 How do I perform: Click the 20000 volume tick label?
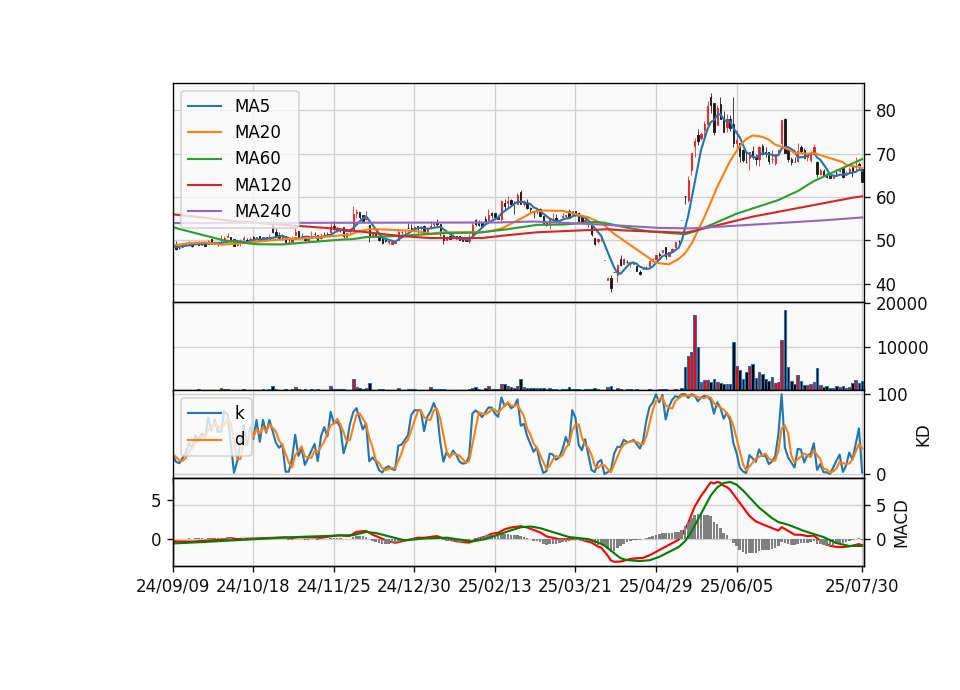pos(902,304)
